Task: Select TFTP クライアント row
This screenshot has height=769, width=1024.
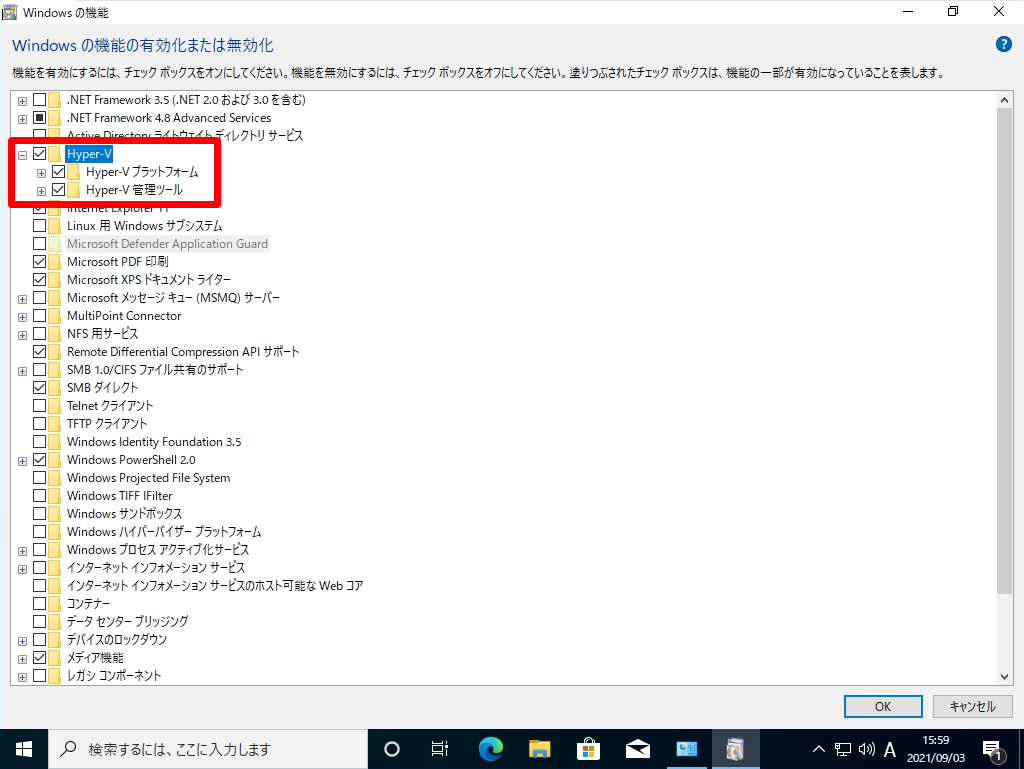Action: [107, 424]
